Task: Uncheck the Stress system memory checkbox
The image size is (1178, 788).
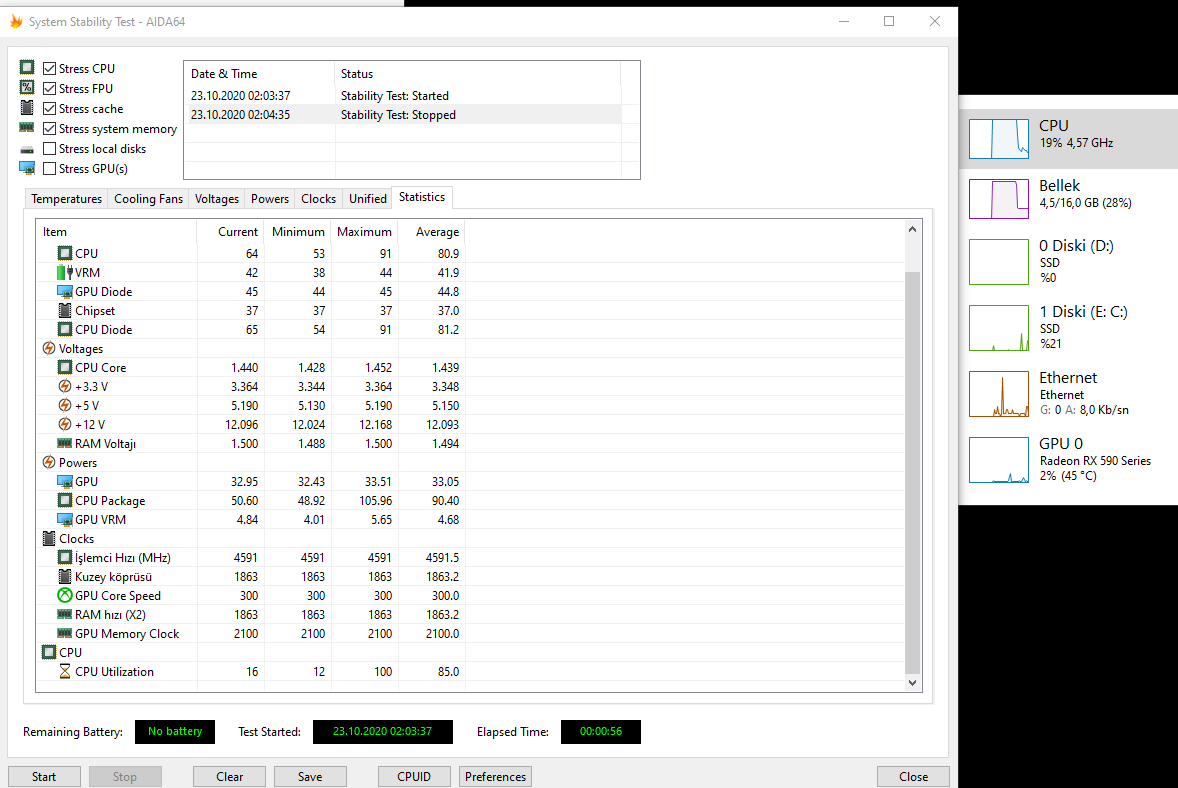Action: pyautogui.click(x=50, y=128)
